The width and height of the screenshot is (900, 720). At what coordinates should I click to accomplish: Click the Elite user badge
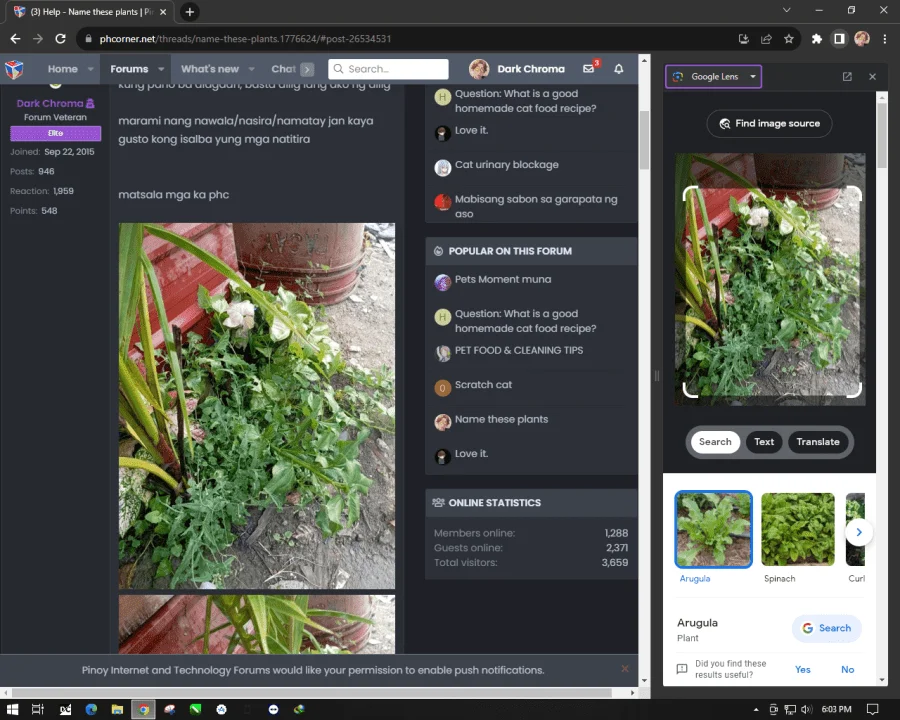tap(55, 133)
